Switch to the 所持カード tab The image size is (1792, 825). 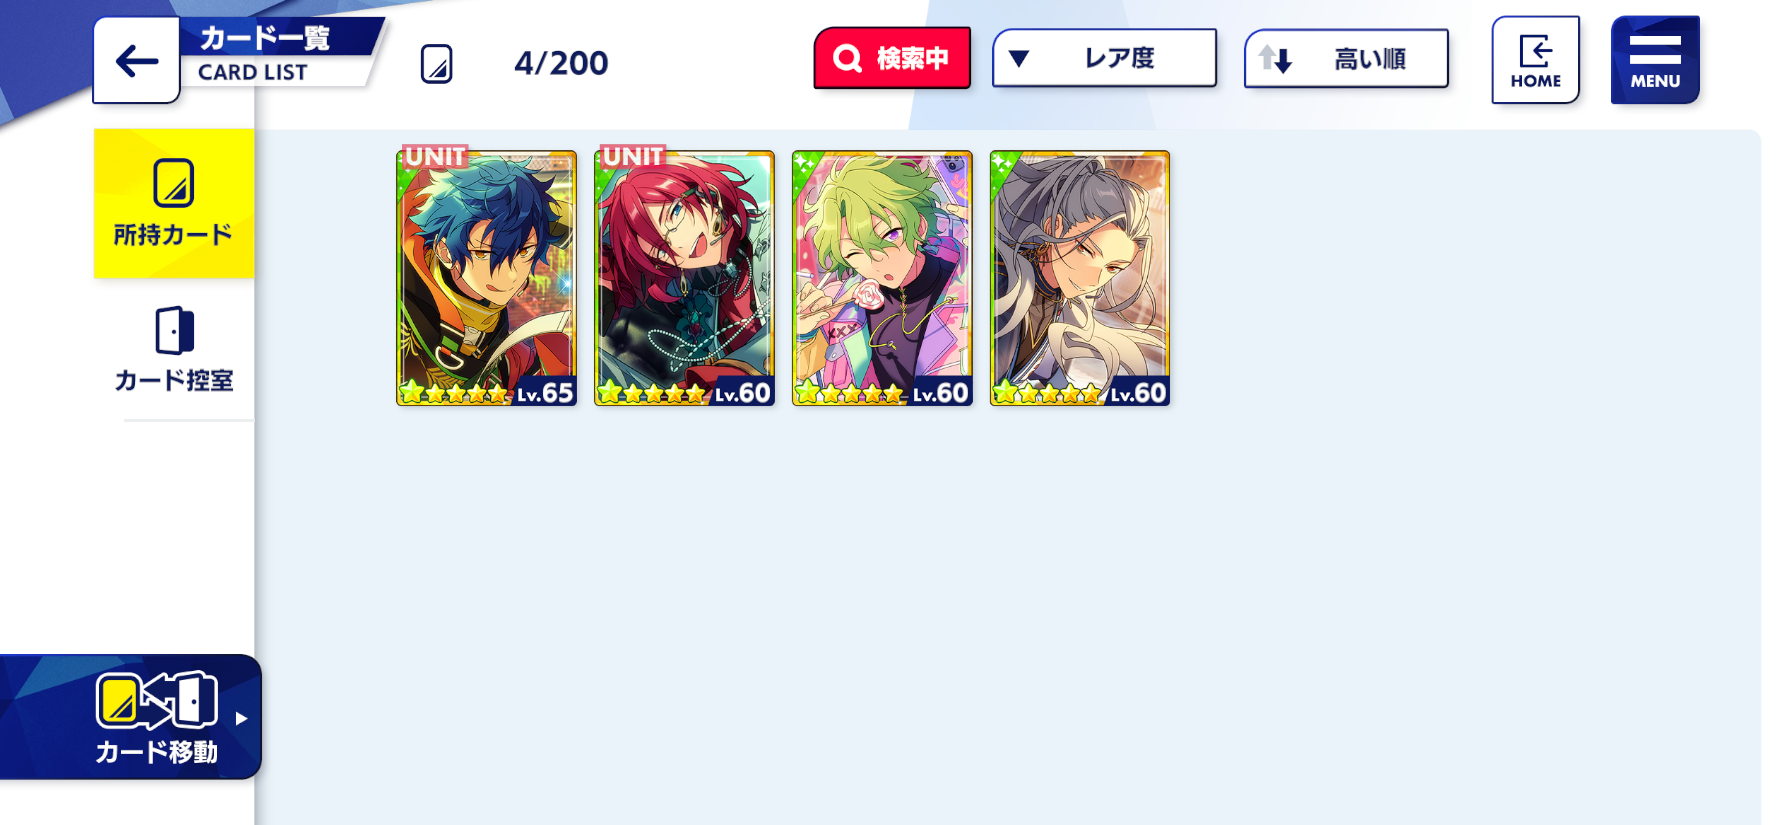[174, 203]
